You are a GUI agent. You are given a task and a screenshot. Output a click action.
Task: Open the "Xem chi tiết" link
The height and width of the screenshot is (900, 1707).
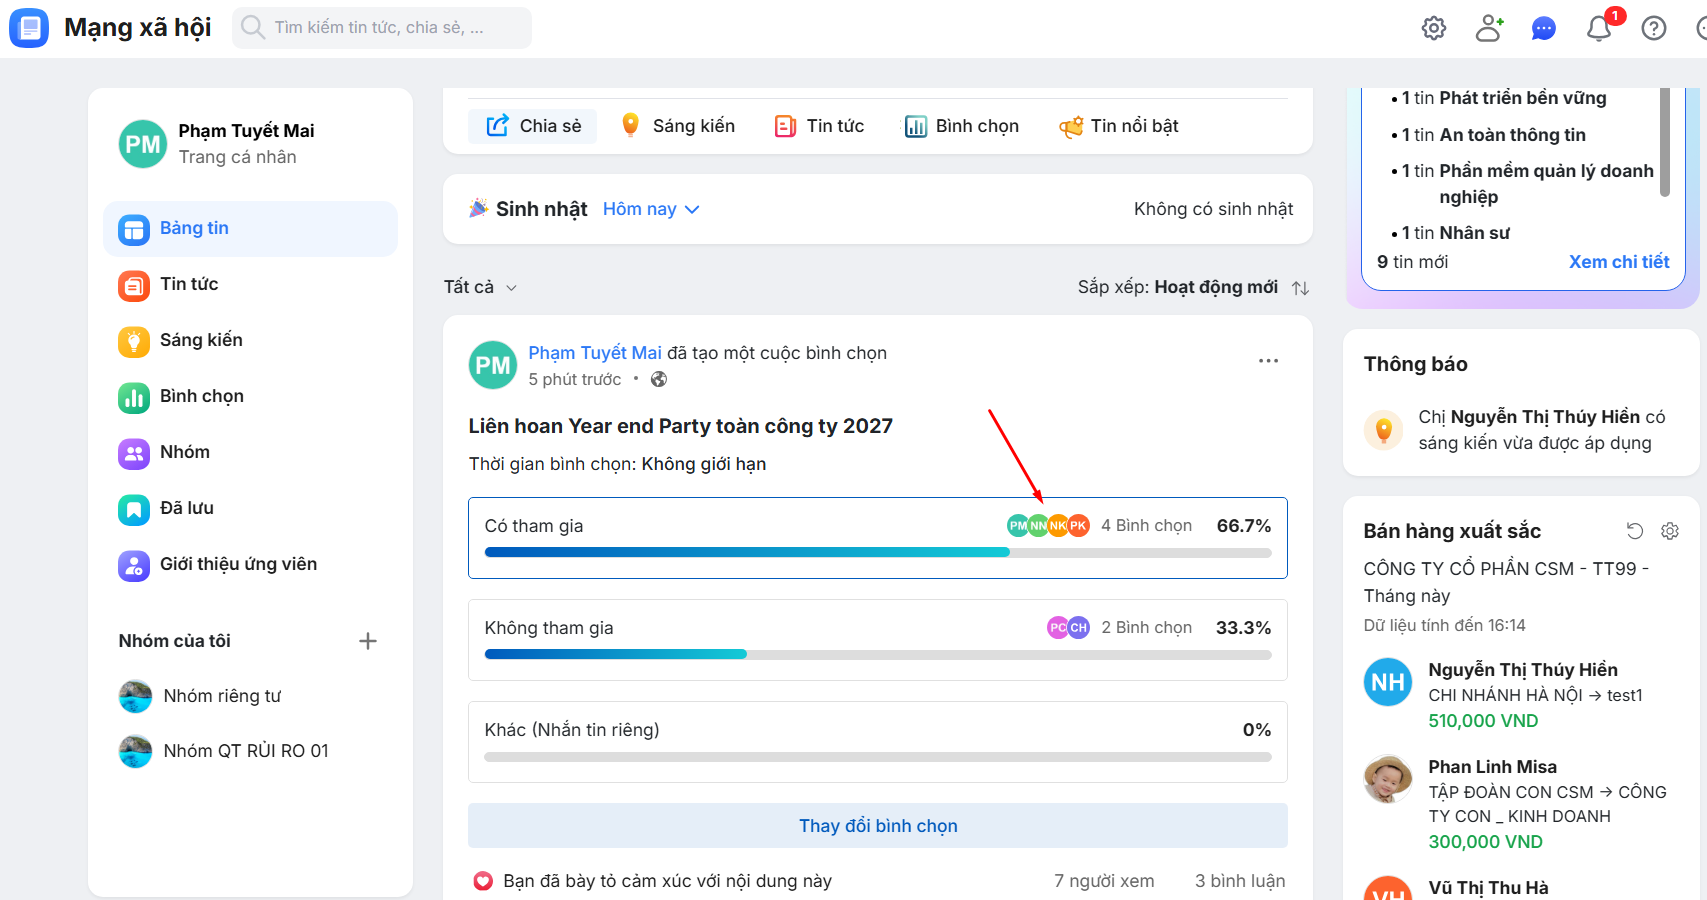(1619, 262)
